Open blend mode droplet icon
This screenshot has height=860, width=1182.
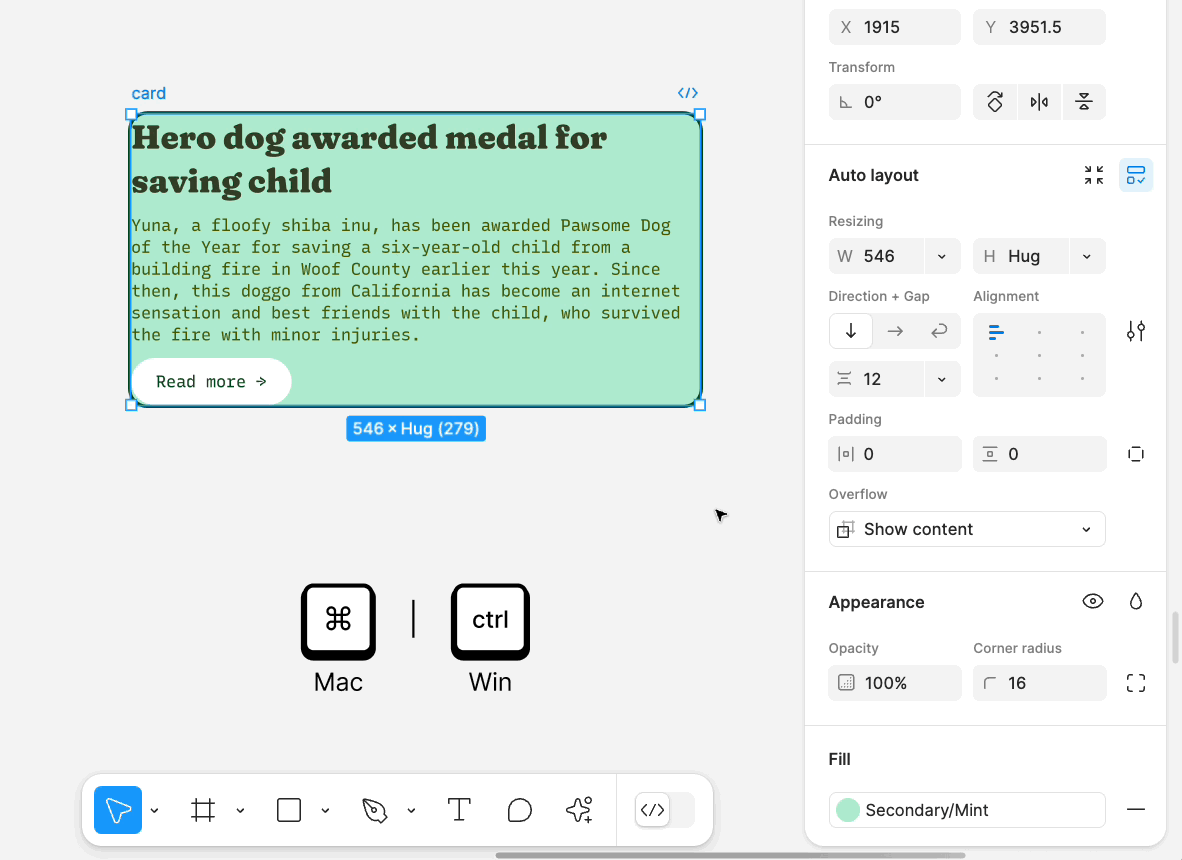click(x=1136, y=601)
